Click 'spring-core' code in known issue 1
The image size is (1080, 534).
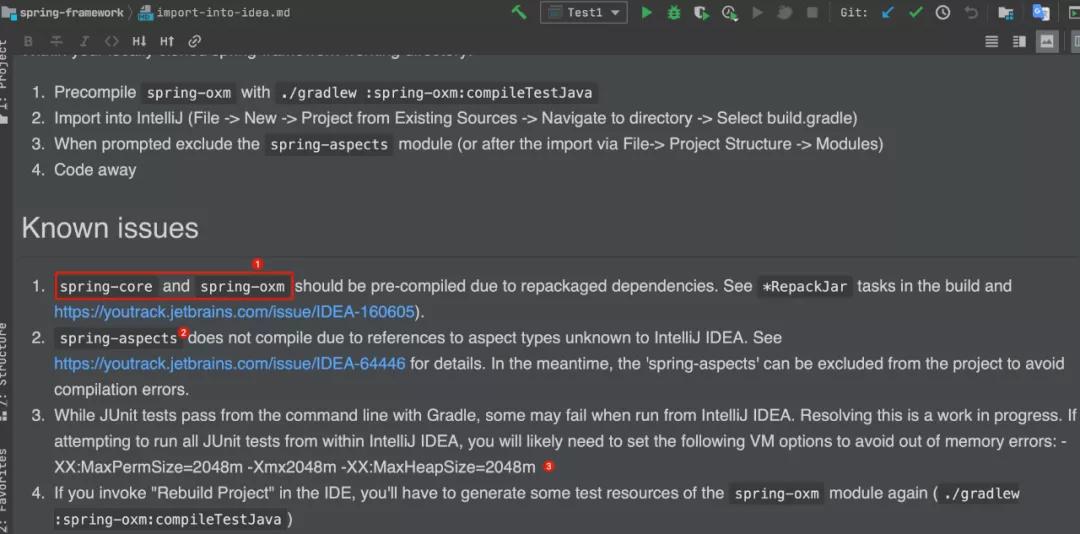click(107, 287)
